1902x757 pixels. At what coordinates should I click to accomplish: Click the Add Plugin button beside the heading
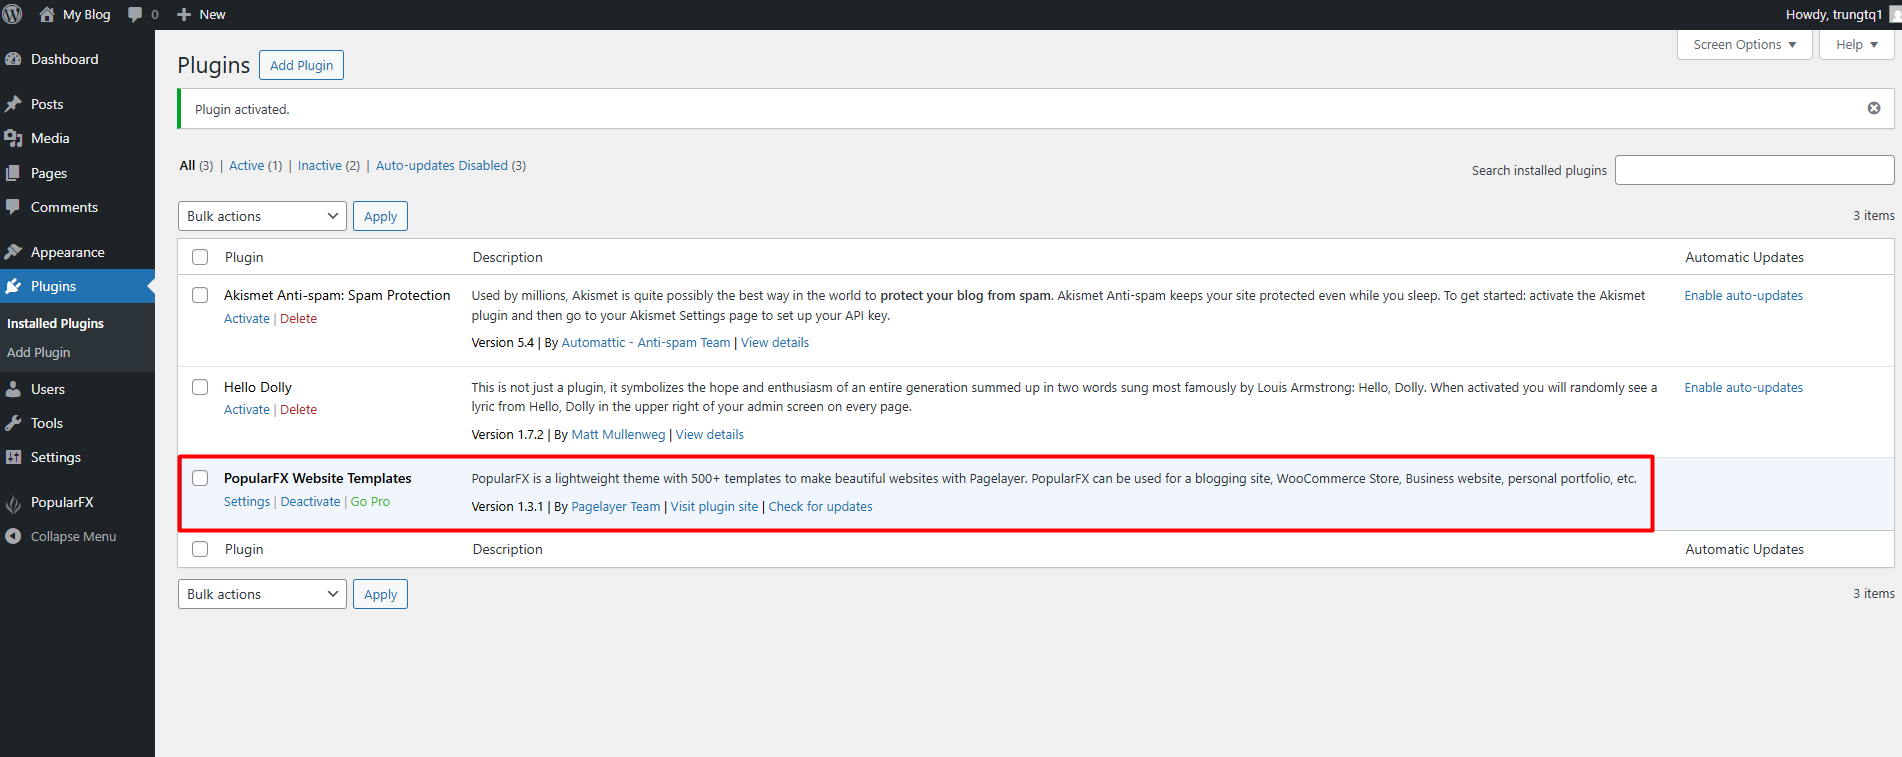[x=301, y=65]
